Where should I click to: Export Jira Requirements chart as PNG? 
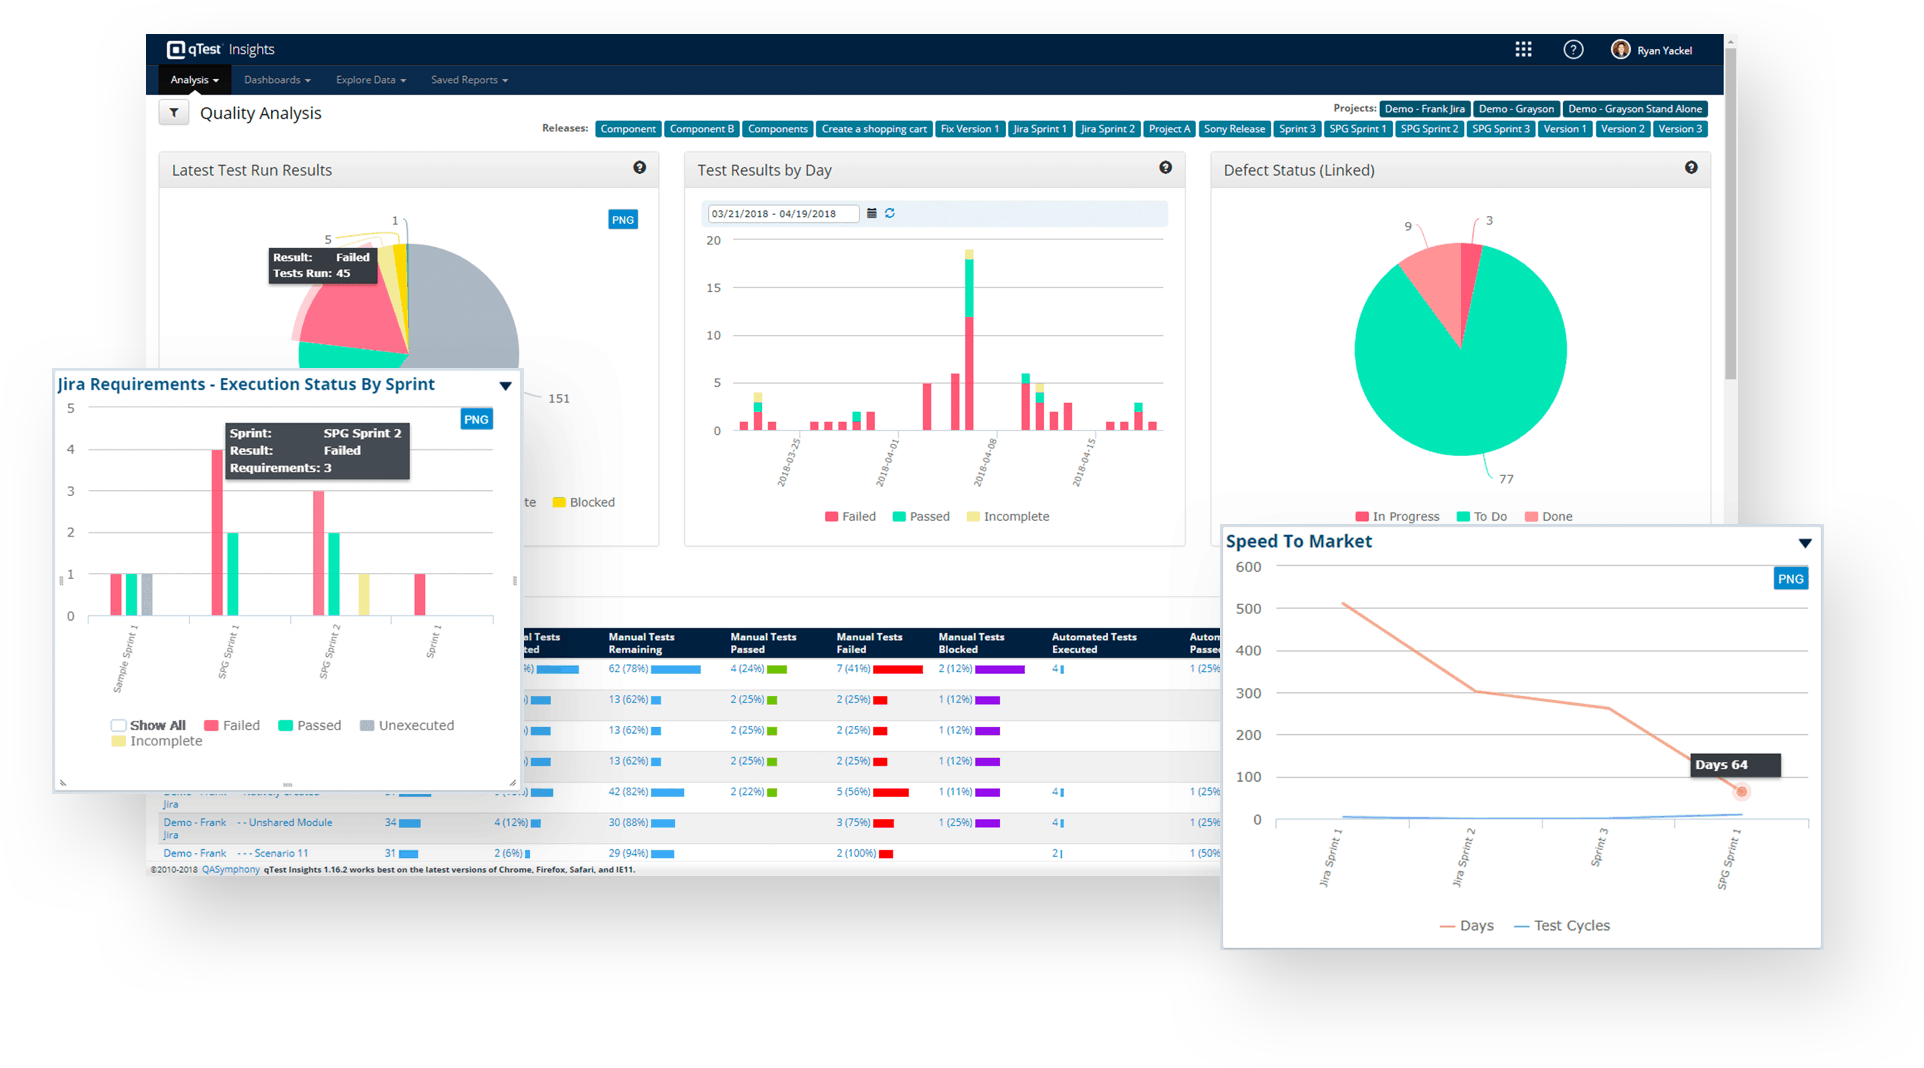click(x=476, y=419)
